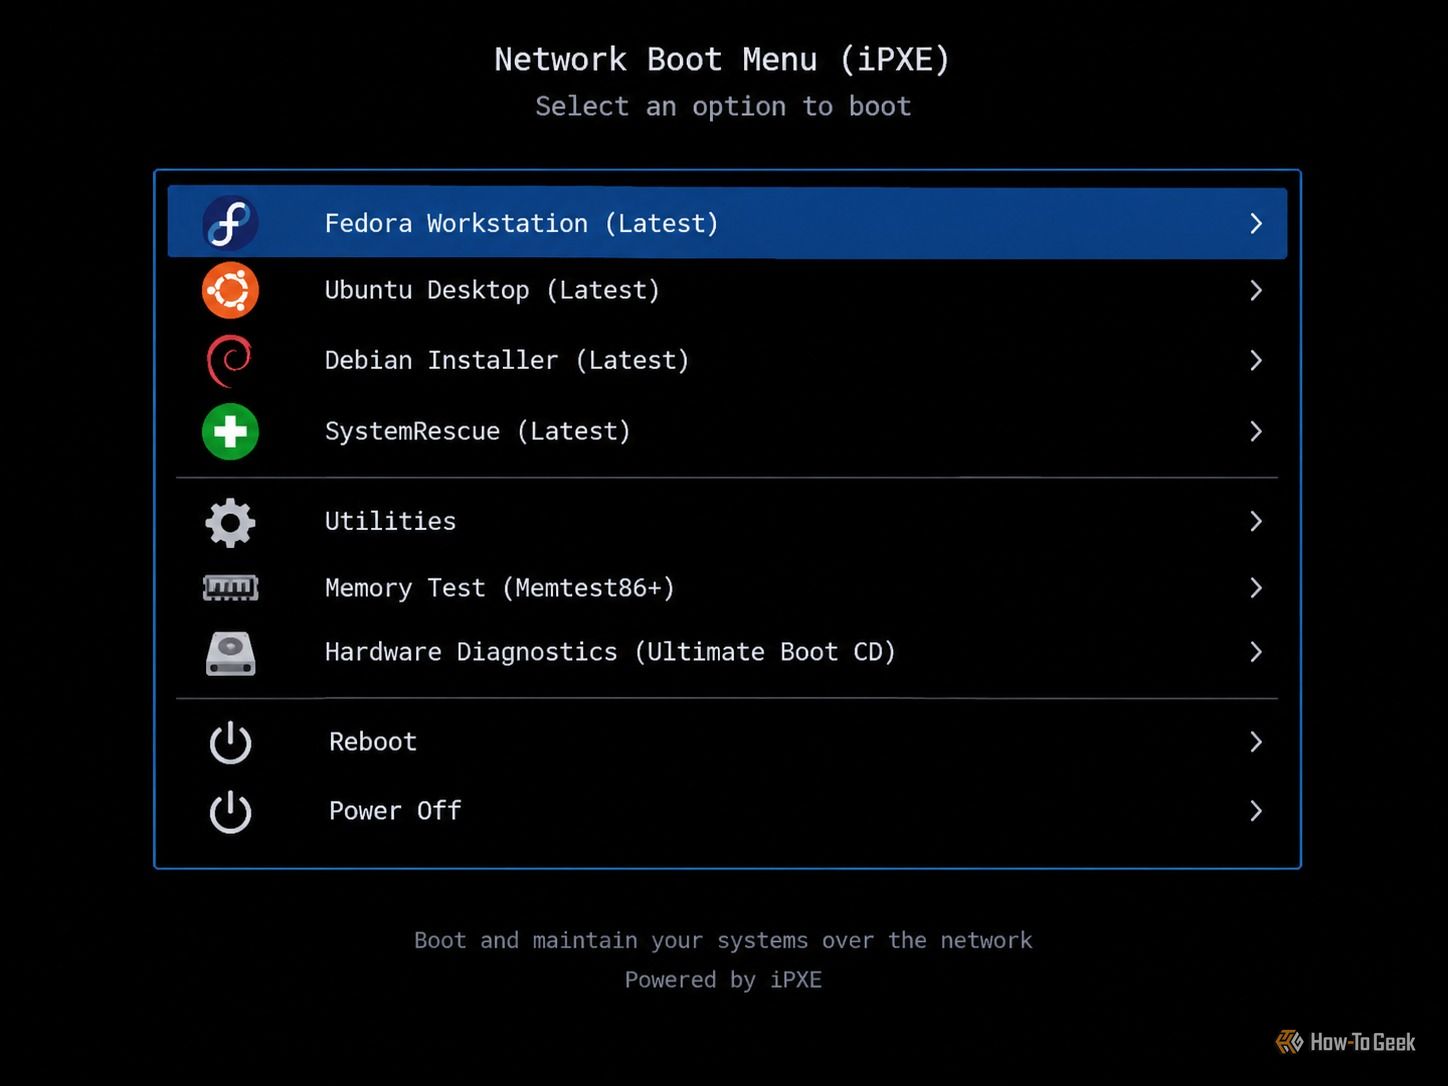
Task: Click the Power Off power icon
Action: tap(230, 811)
